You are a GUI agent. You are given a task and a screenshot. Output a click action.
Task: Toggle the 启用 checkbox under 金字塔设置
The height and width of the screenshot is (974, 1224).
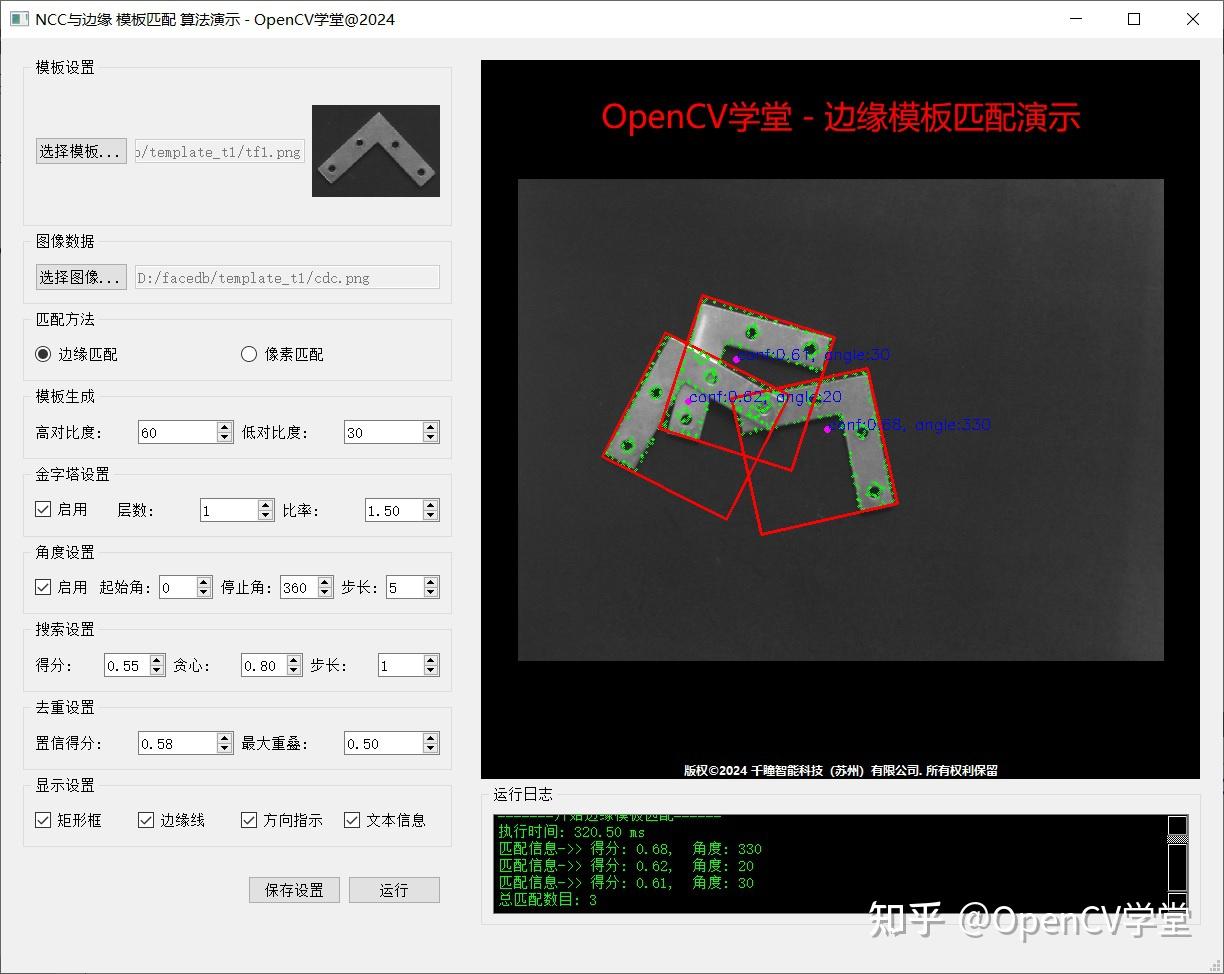tap(41, 509)
